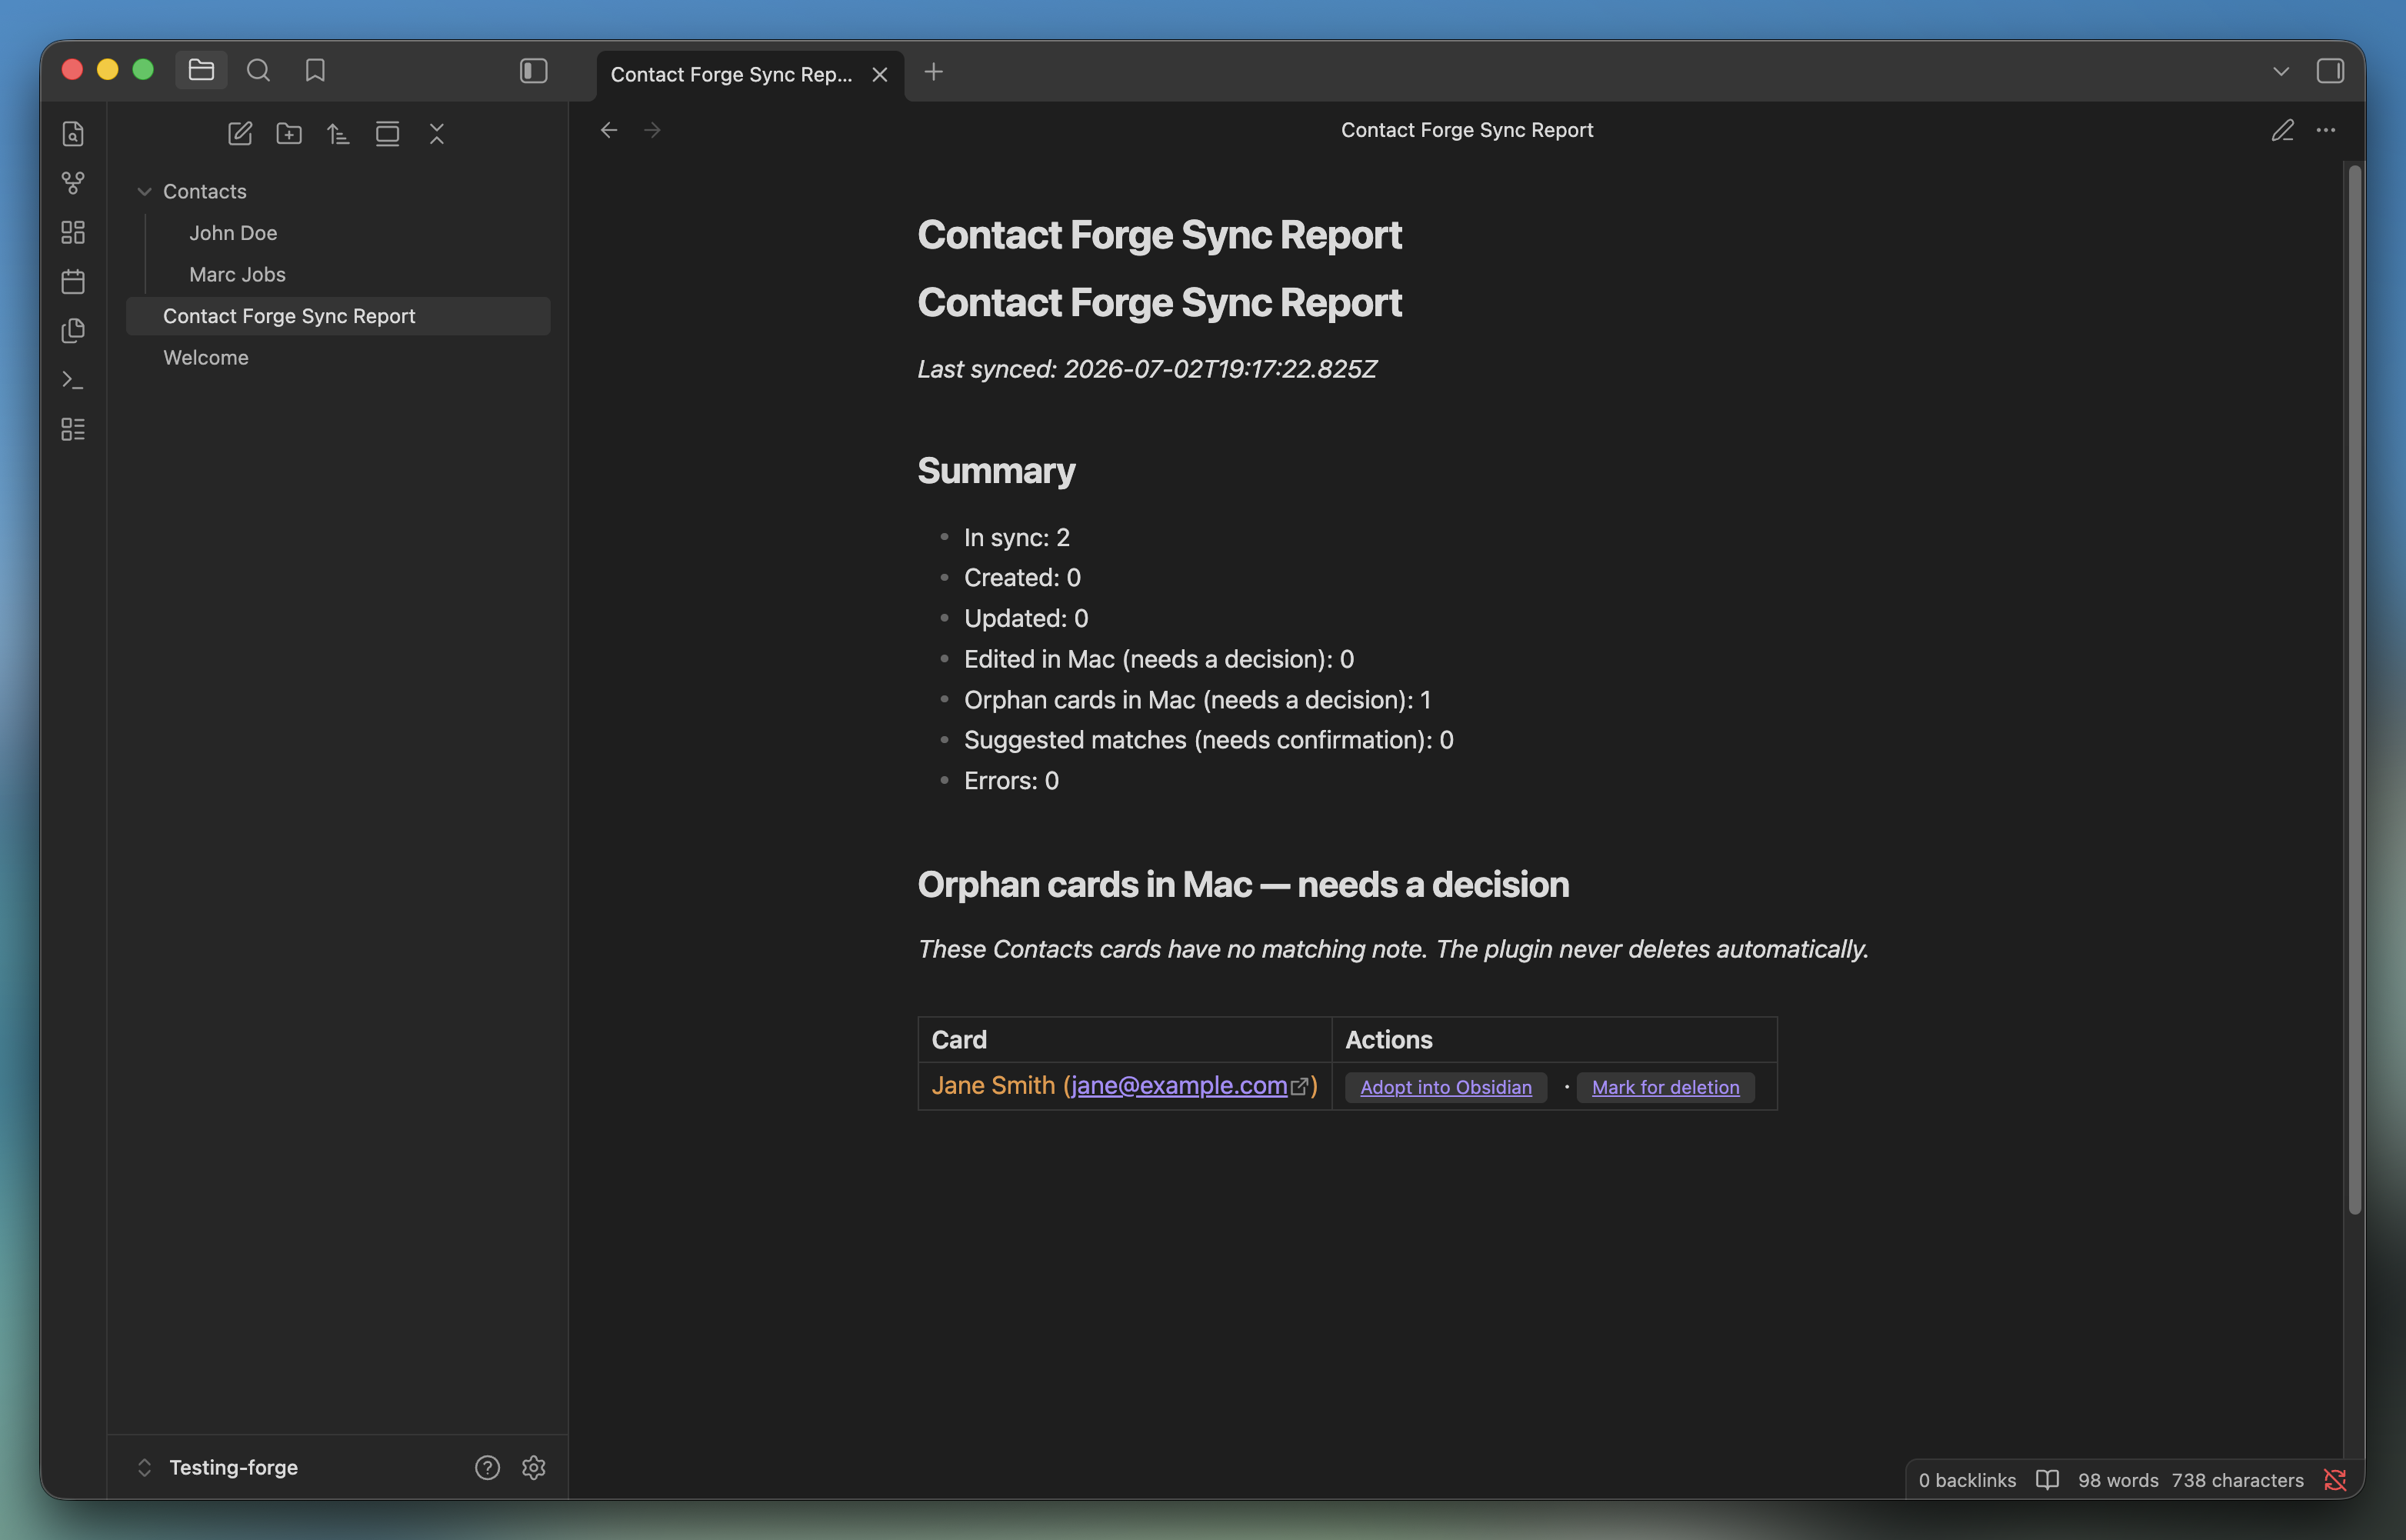Switch to the Contact Forge Sync Rep... tab

point(731,74)
